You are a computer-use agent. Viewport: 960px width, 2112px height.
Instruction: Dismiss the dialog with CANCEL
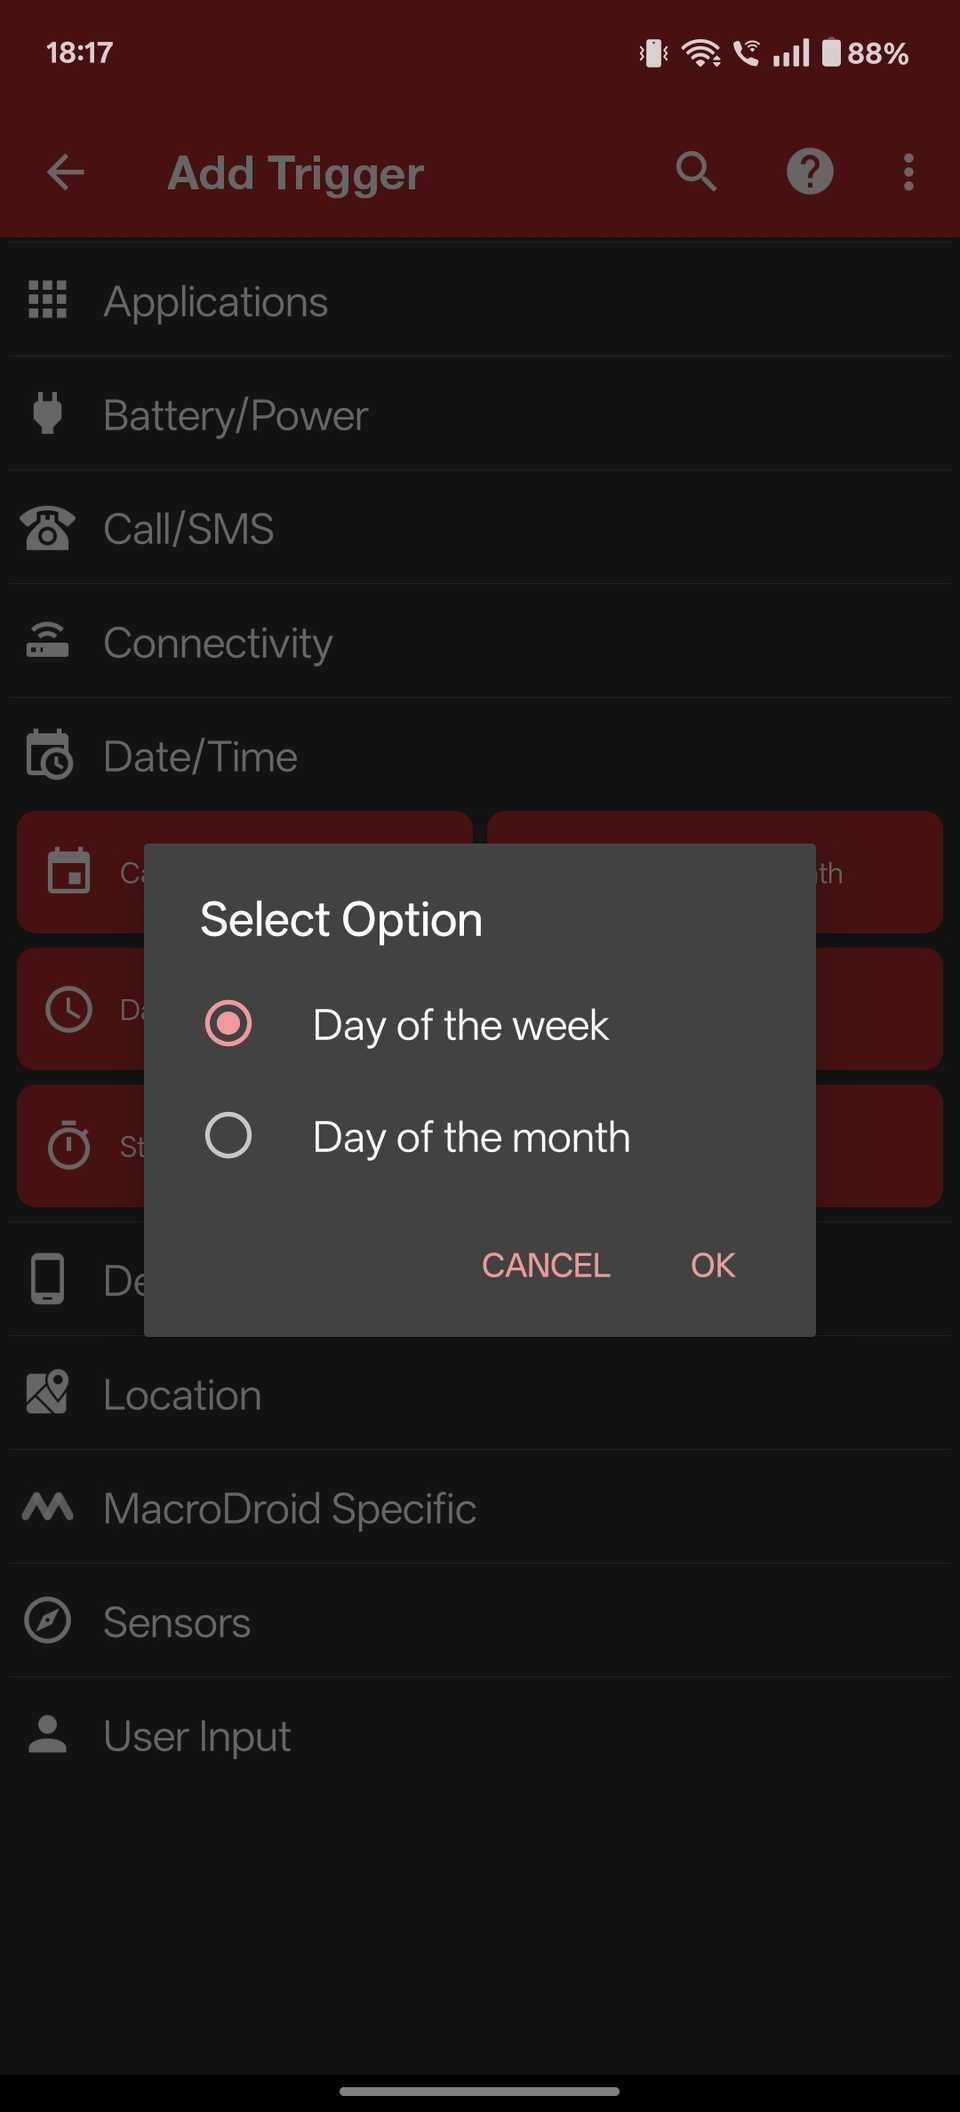coord(545,1264)
